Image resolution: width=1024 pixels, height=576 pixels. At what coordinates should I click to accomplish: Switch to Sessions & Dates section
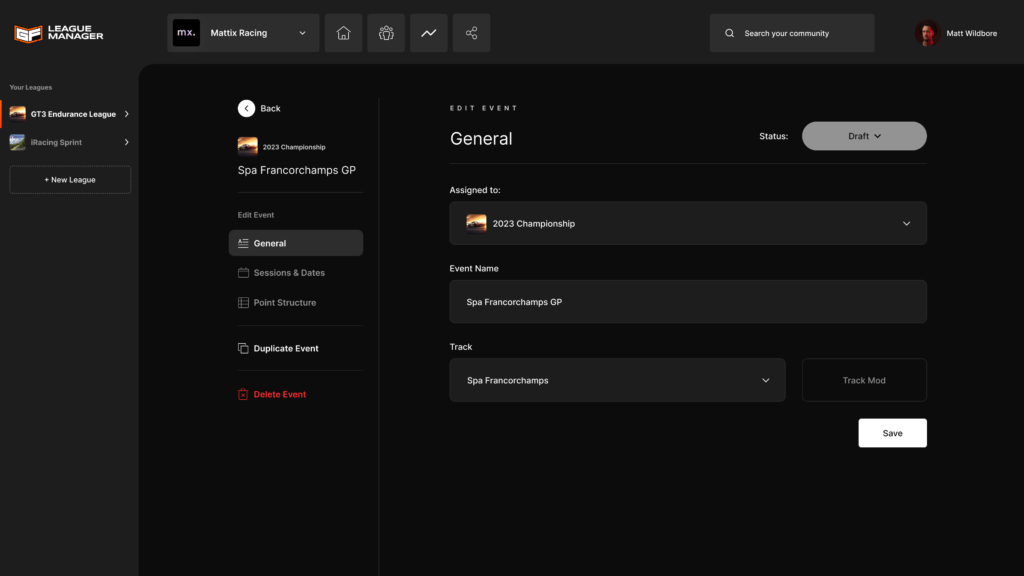(x=288, y=273)
